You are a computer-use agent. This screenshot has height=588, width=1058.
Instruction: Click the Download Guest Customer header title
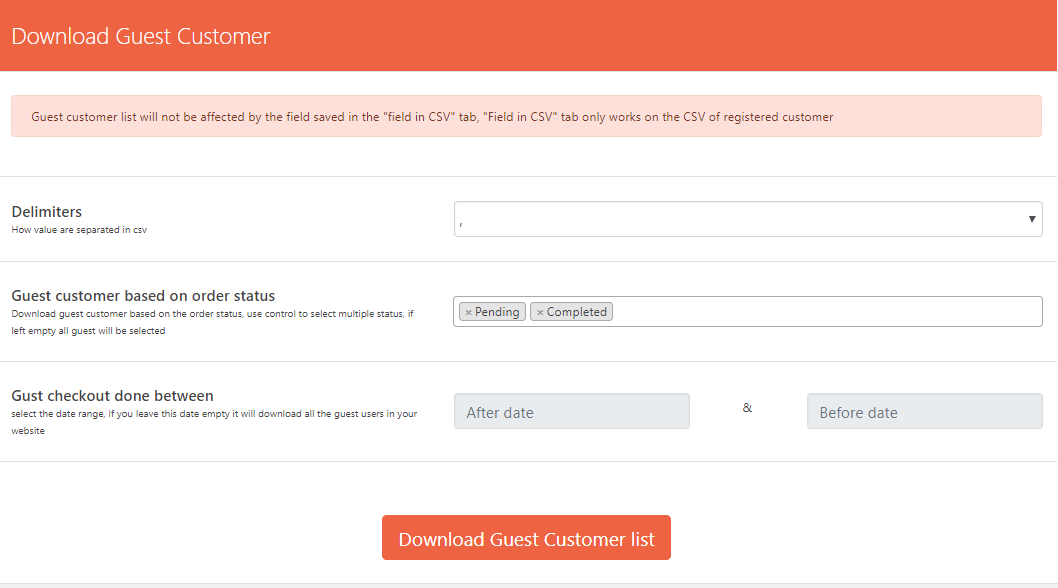(x=141, y=36)
